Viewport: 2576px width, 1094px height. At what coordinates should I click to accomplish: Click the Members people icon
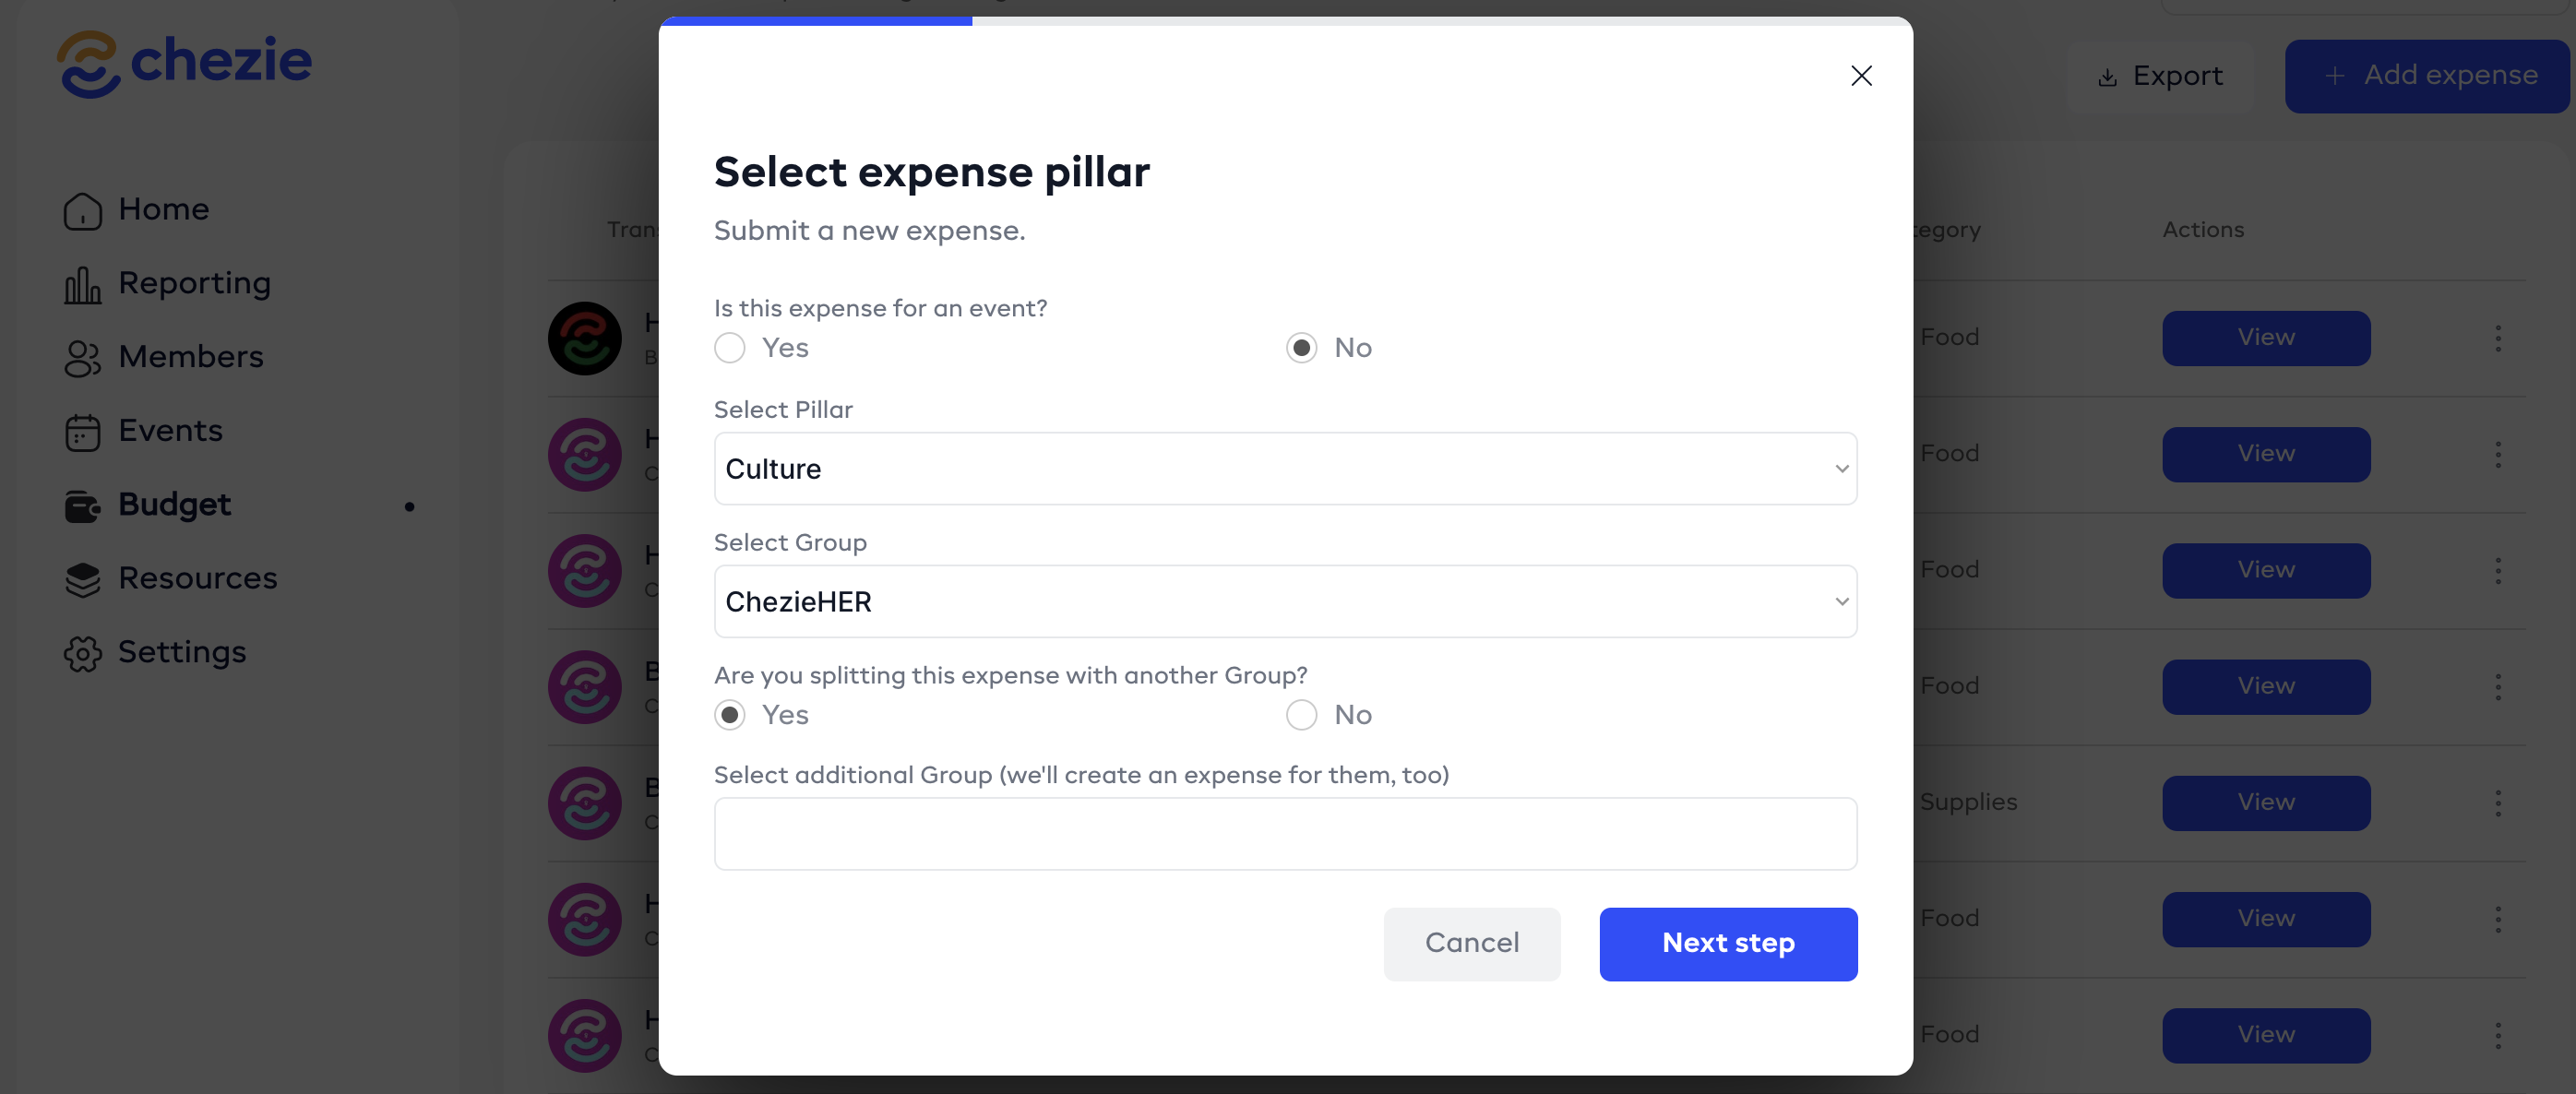tap(83, 358)
